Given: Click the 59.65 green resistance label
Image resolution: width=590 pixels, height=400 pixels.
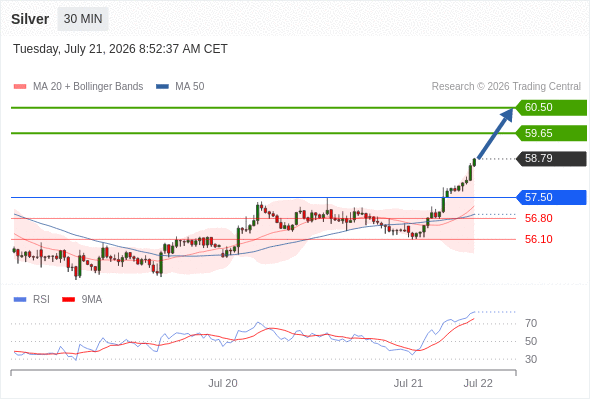Looking at the screenshot, I should (x=551, y=133).
